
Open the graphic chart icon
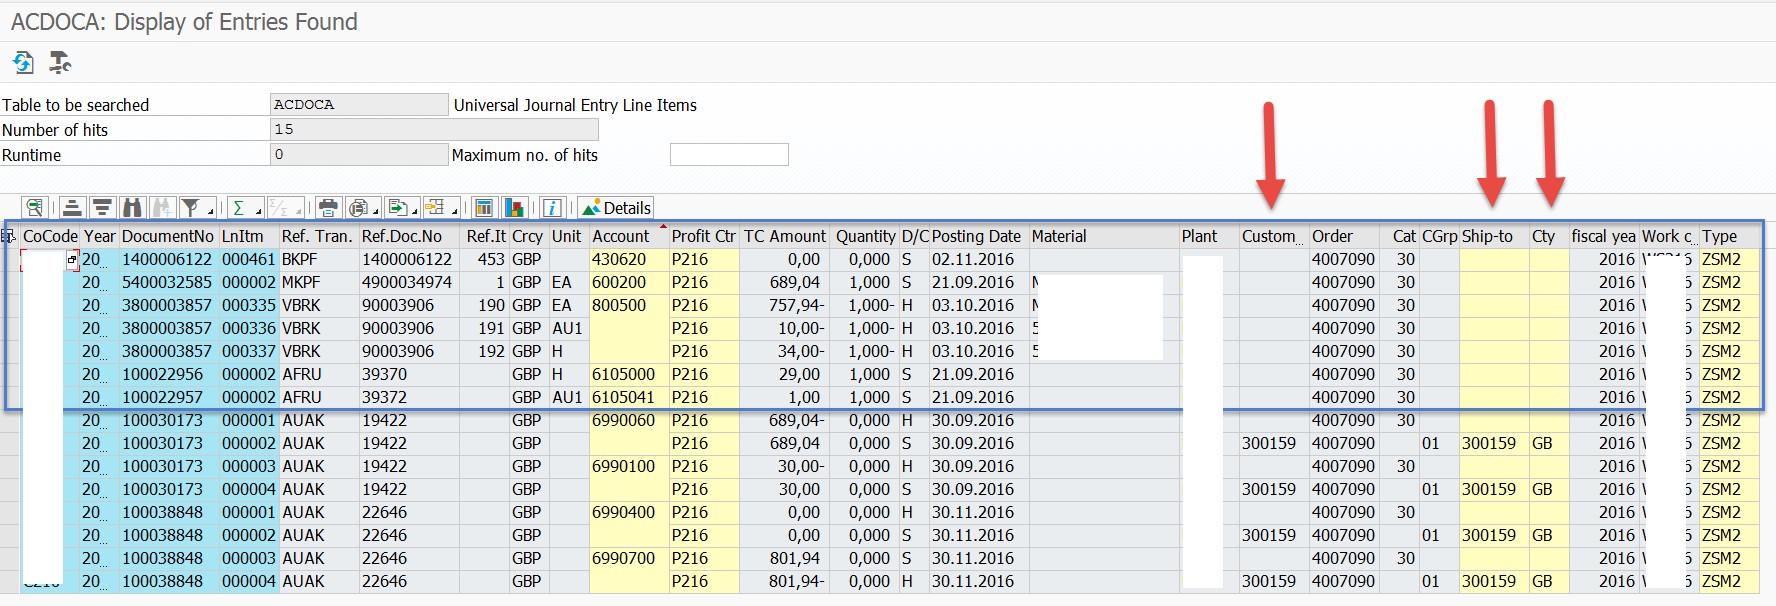click(514, 208)
